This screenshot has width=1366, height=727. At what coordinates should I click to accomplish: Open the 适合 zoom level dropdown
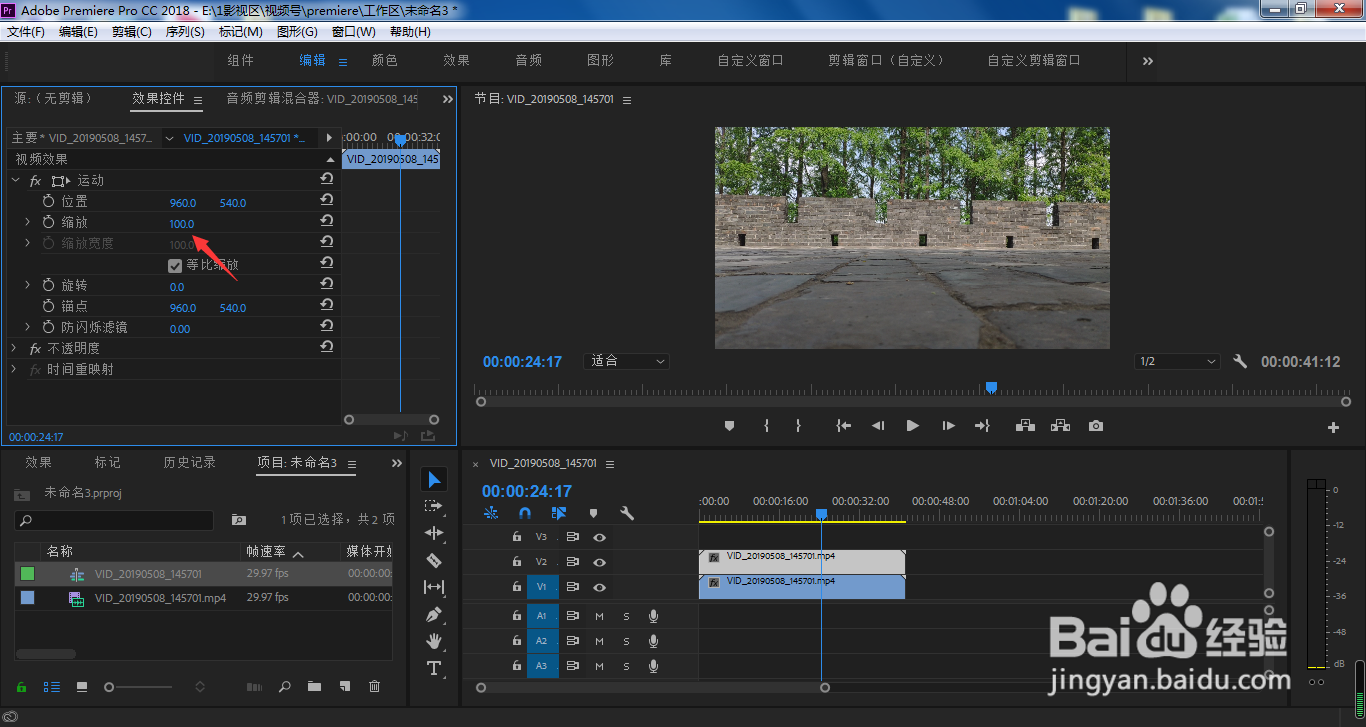click(627, 362)
